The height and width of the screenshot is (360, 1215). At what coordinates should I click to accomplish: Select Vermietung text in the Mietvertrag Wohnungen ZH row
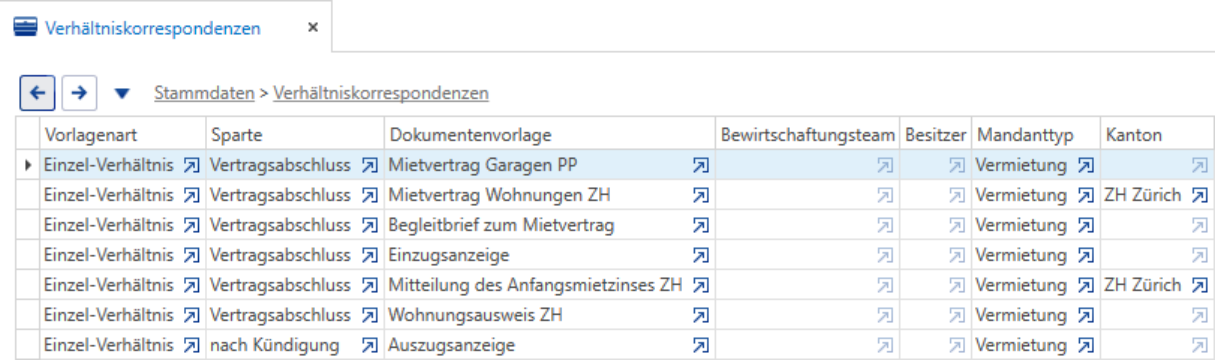1021,195
